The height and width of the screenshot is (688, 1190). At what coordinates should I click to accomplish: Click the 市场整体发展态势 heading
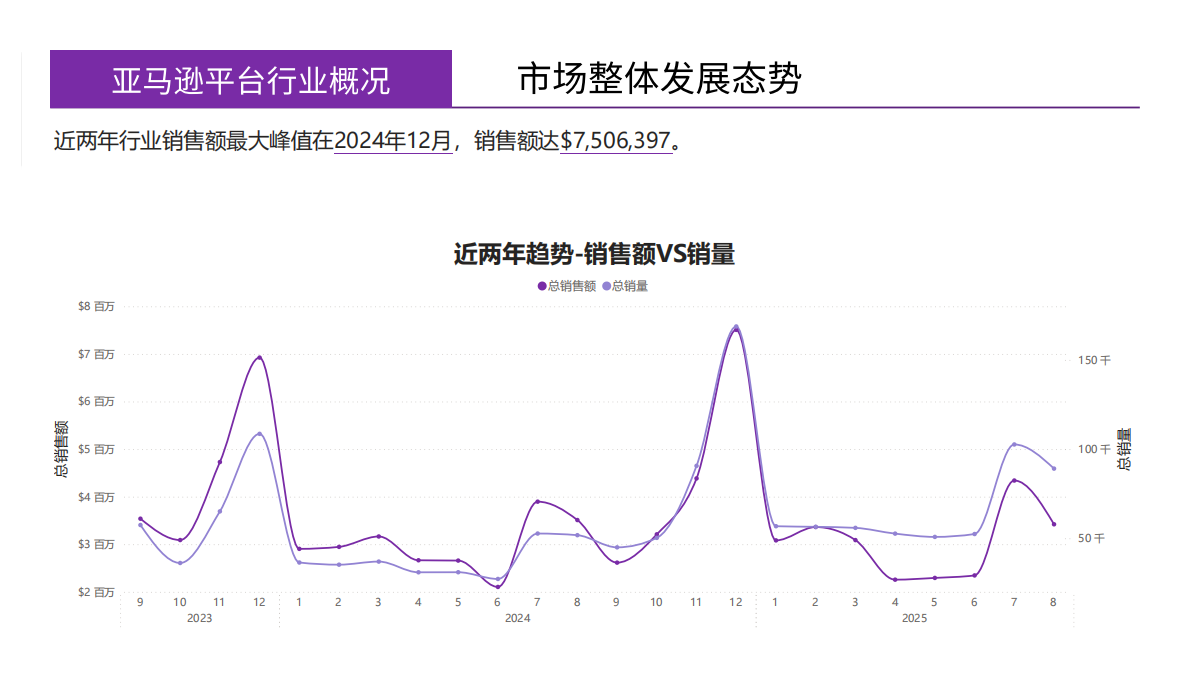[660, 79]
